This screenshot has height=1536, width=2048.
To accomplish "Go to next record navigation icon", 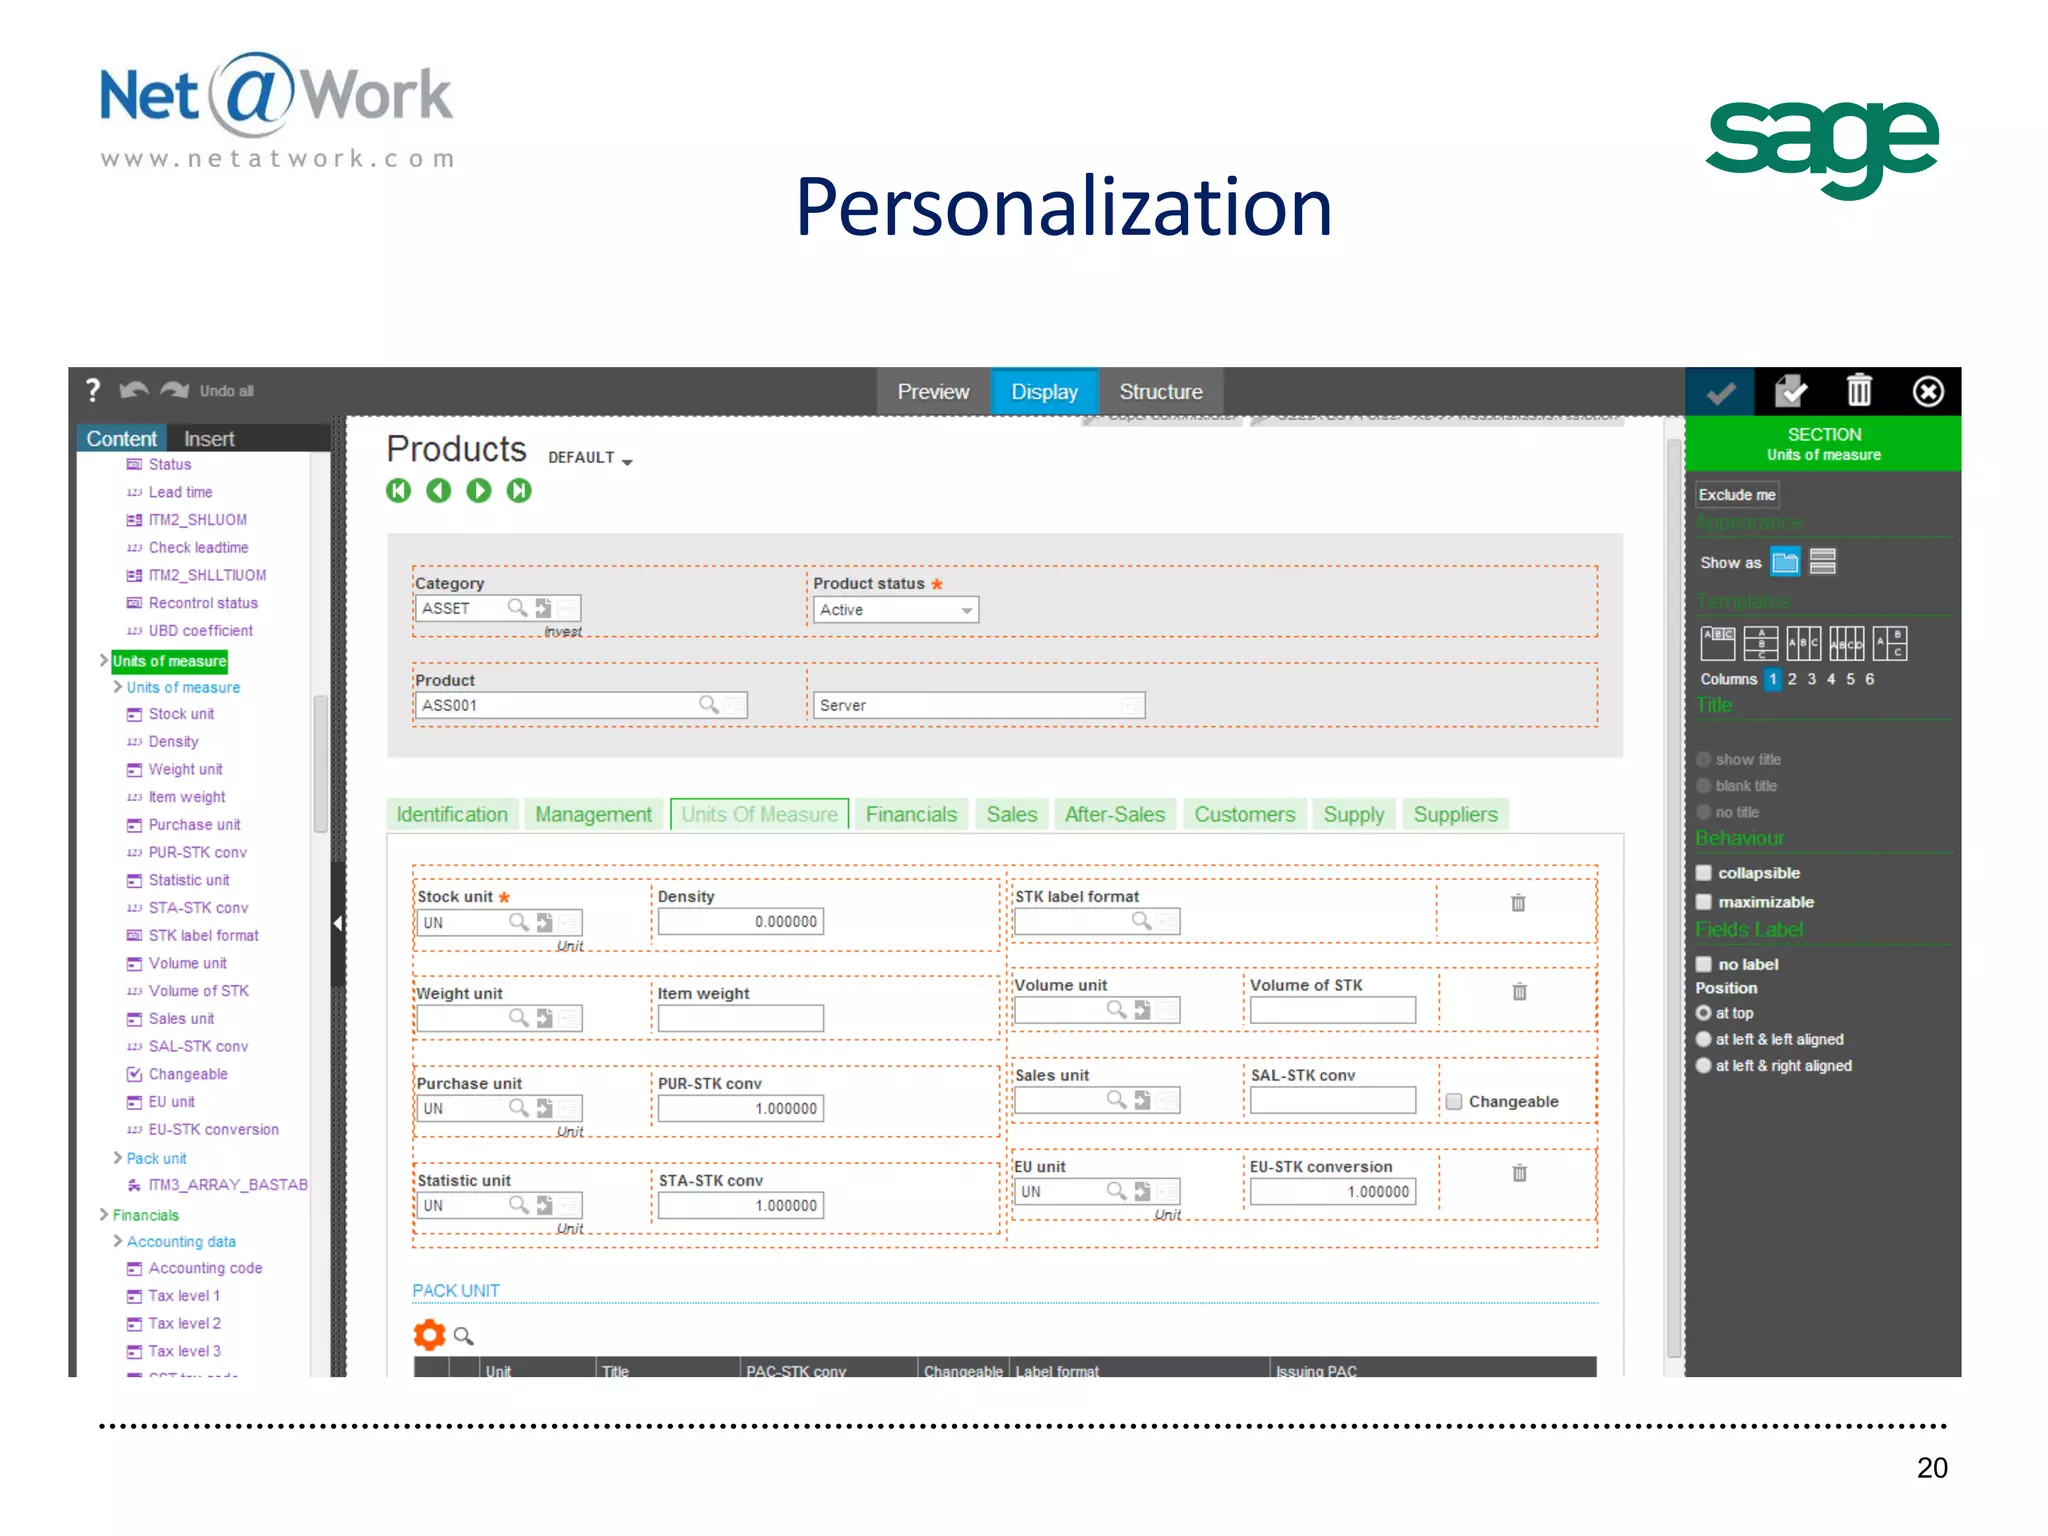I will [479, 490].
